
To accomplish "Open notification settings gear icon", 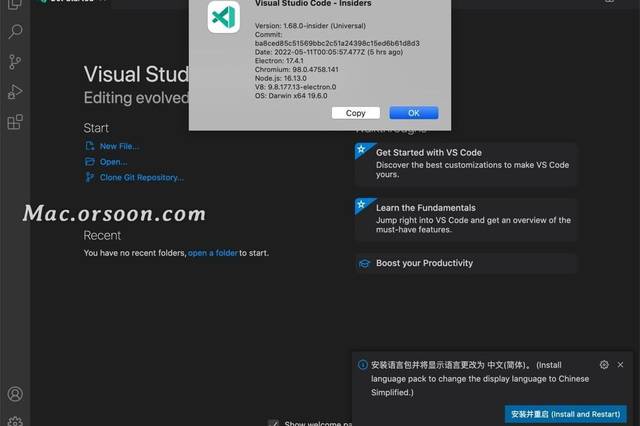I will point(604,365).
